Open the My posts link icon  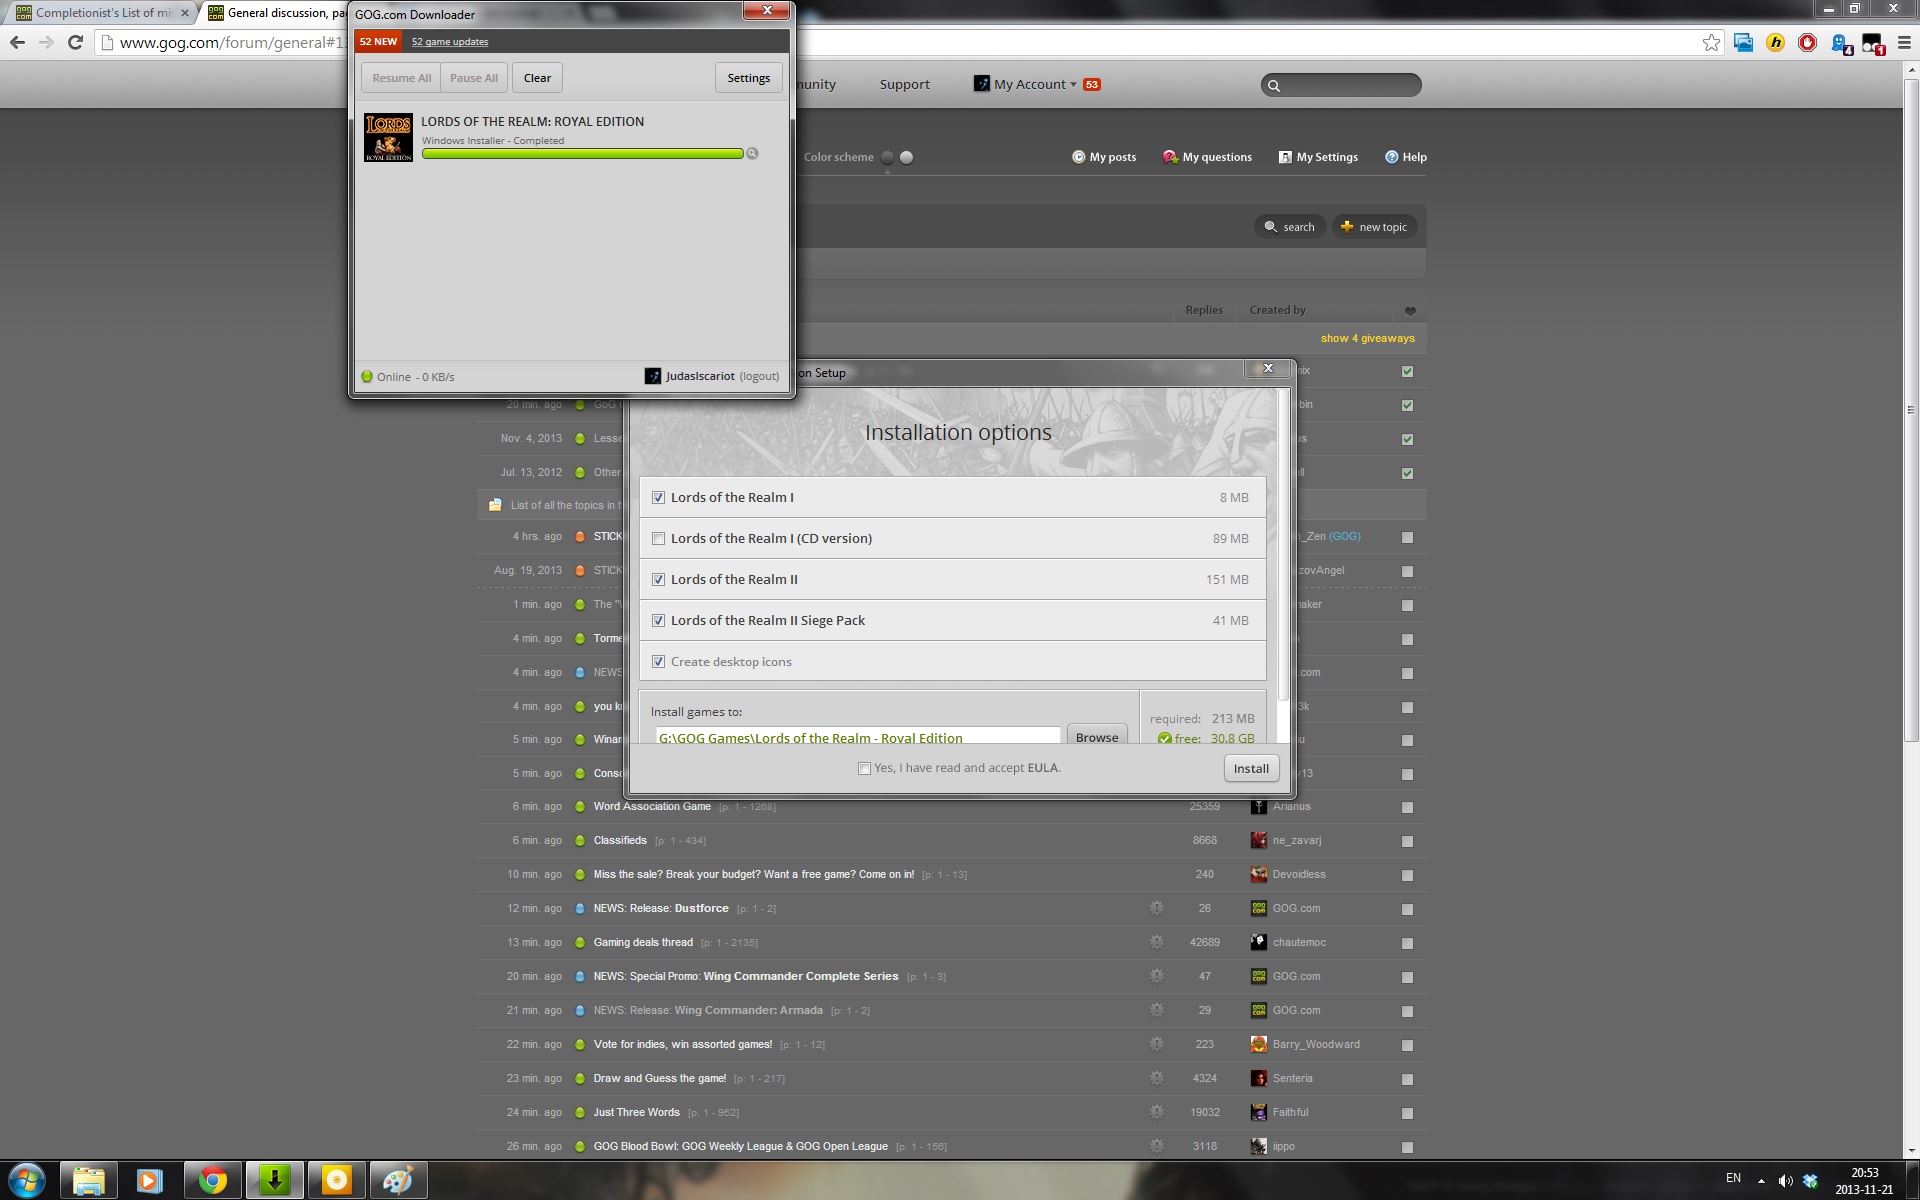[1078, 157]
